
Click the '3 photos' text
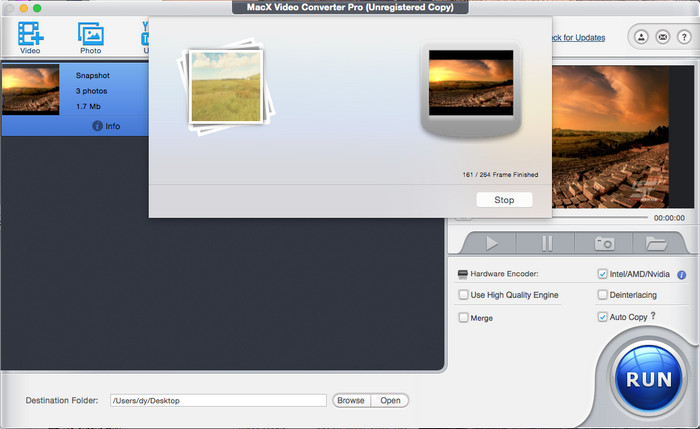point(92,91)
